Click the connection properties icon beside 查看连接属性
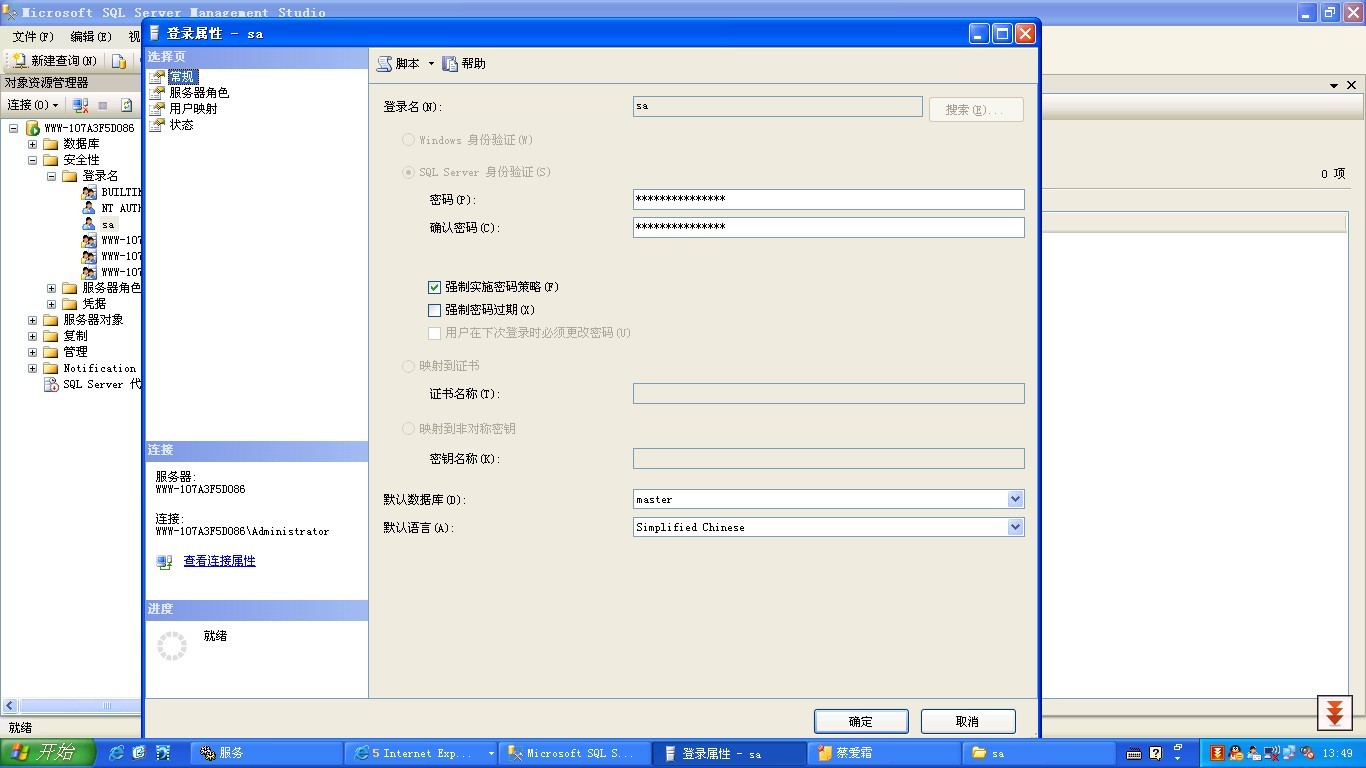Screen dimensions: 1366x768 tap(165, 562)
